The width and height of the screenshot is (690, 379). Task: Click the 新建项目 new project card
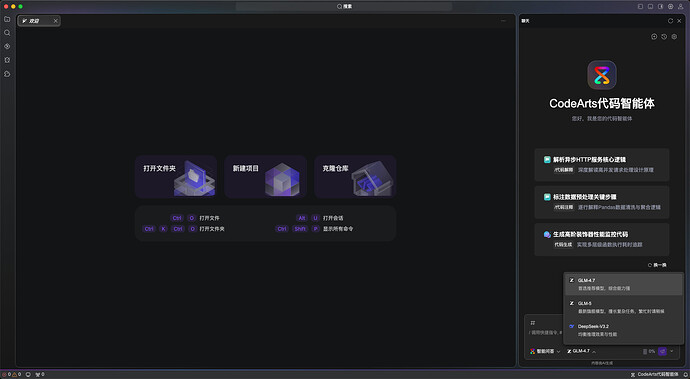[x=266, y=176]
